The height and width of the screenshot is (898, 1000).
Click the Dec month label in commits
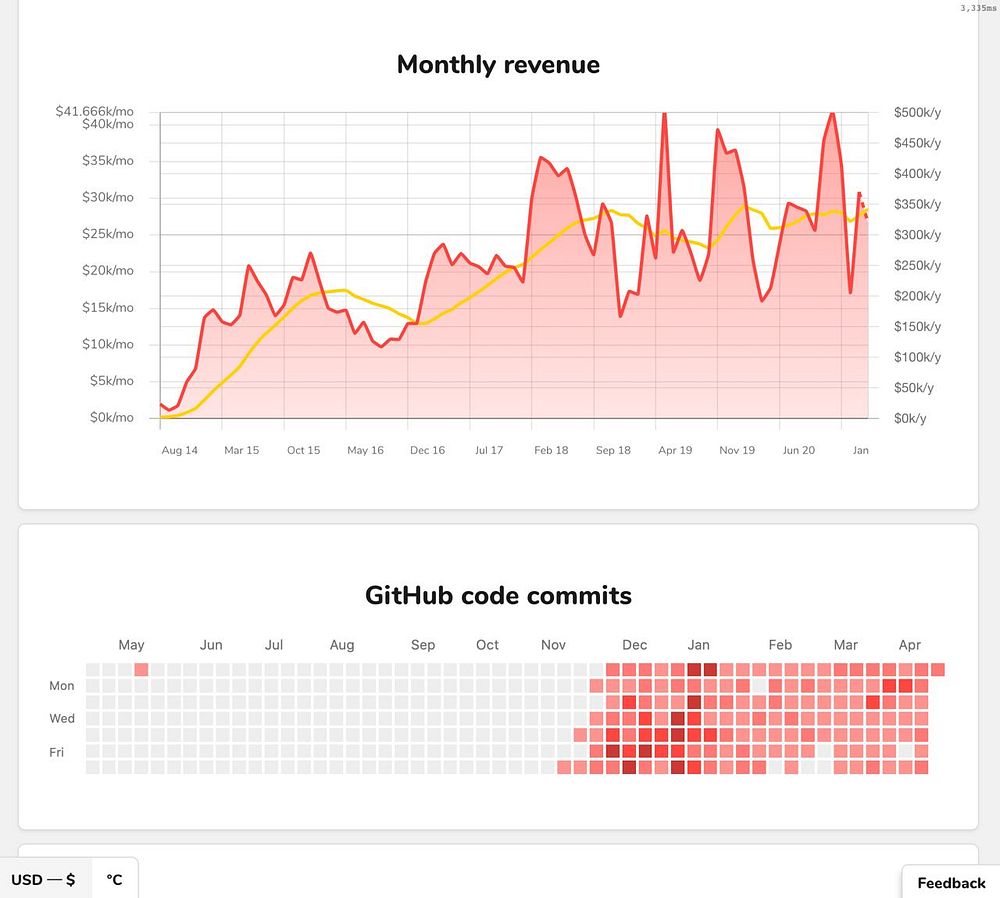635,645
